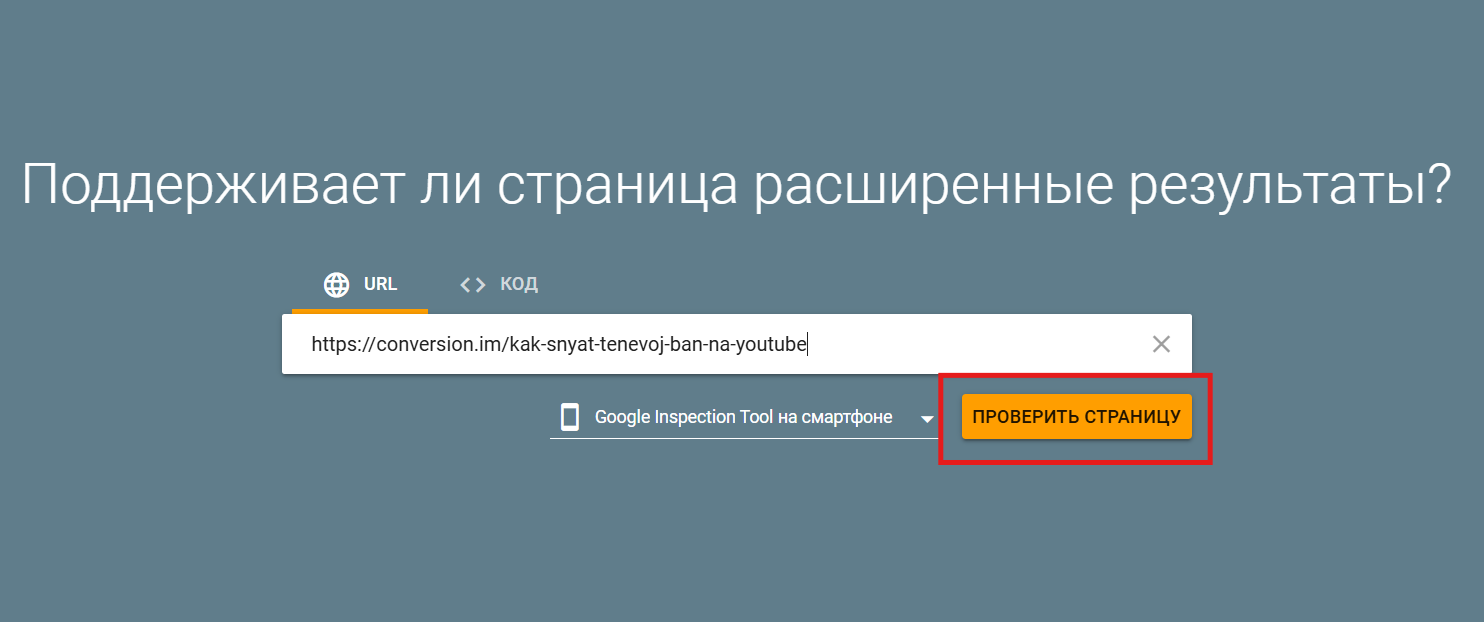1484x622 pixels.
Task: Click the ПРОВЕРИТЬ СТРАНИЦУ button
Action: (x=1076, y=416)
